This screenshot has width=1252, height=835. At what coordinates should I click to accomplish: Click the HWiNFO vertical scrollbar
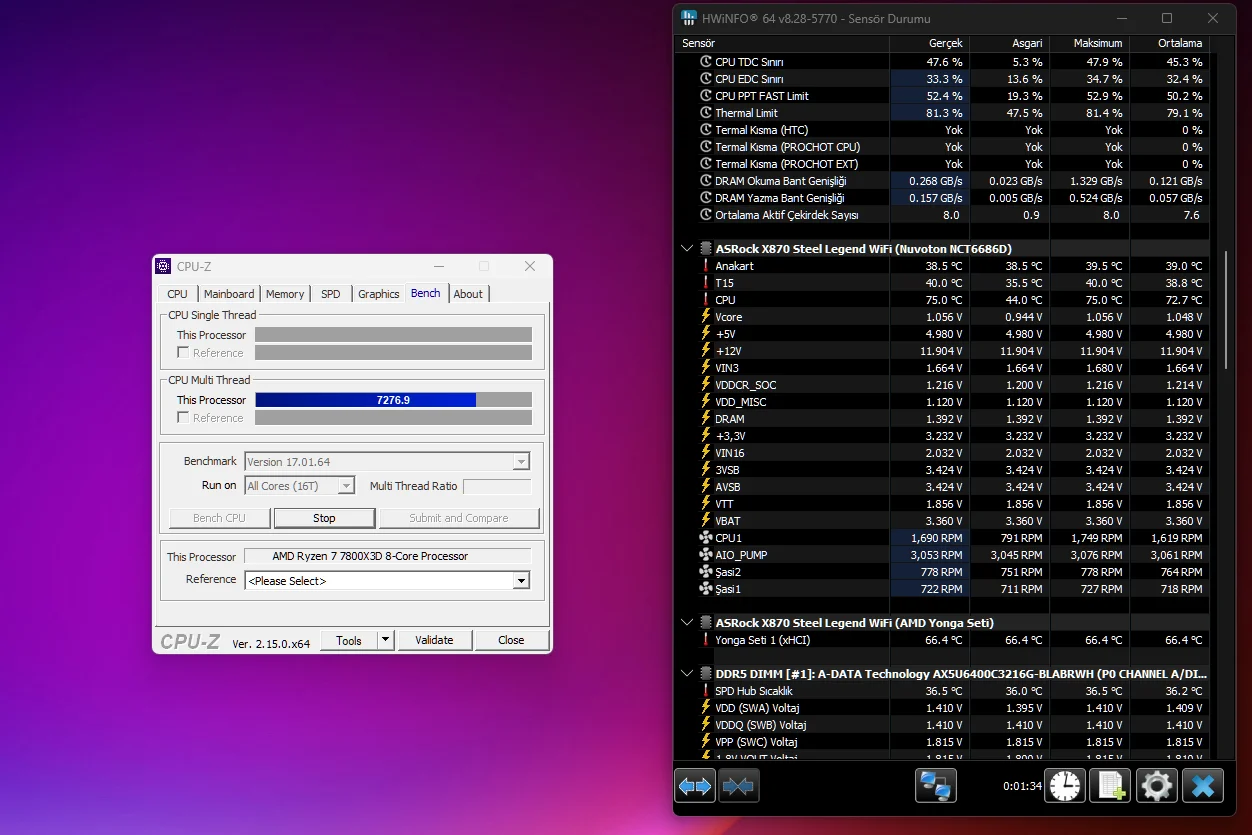coord(1226,310)
